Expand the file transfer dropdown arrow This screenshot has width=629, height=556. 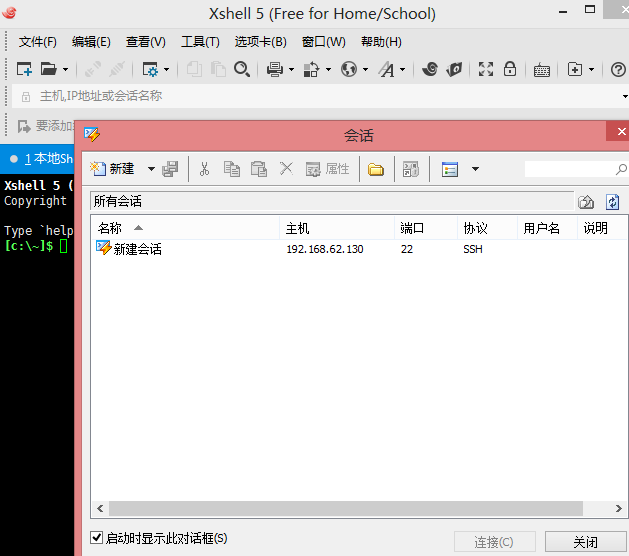coord(329,70)
